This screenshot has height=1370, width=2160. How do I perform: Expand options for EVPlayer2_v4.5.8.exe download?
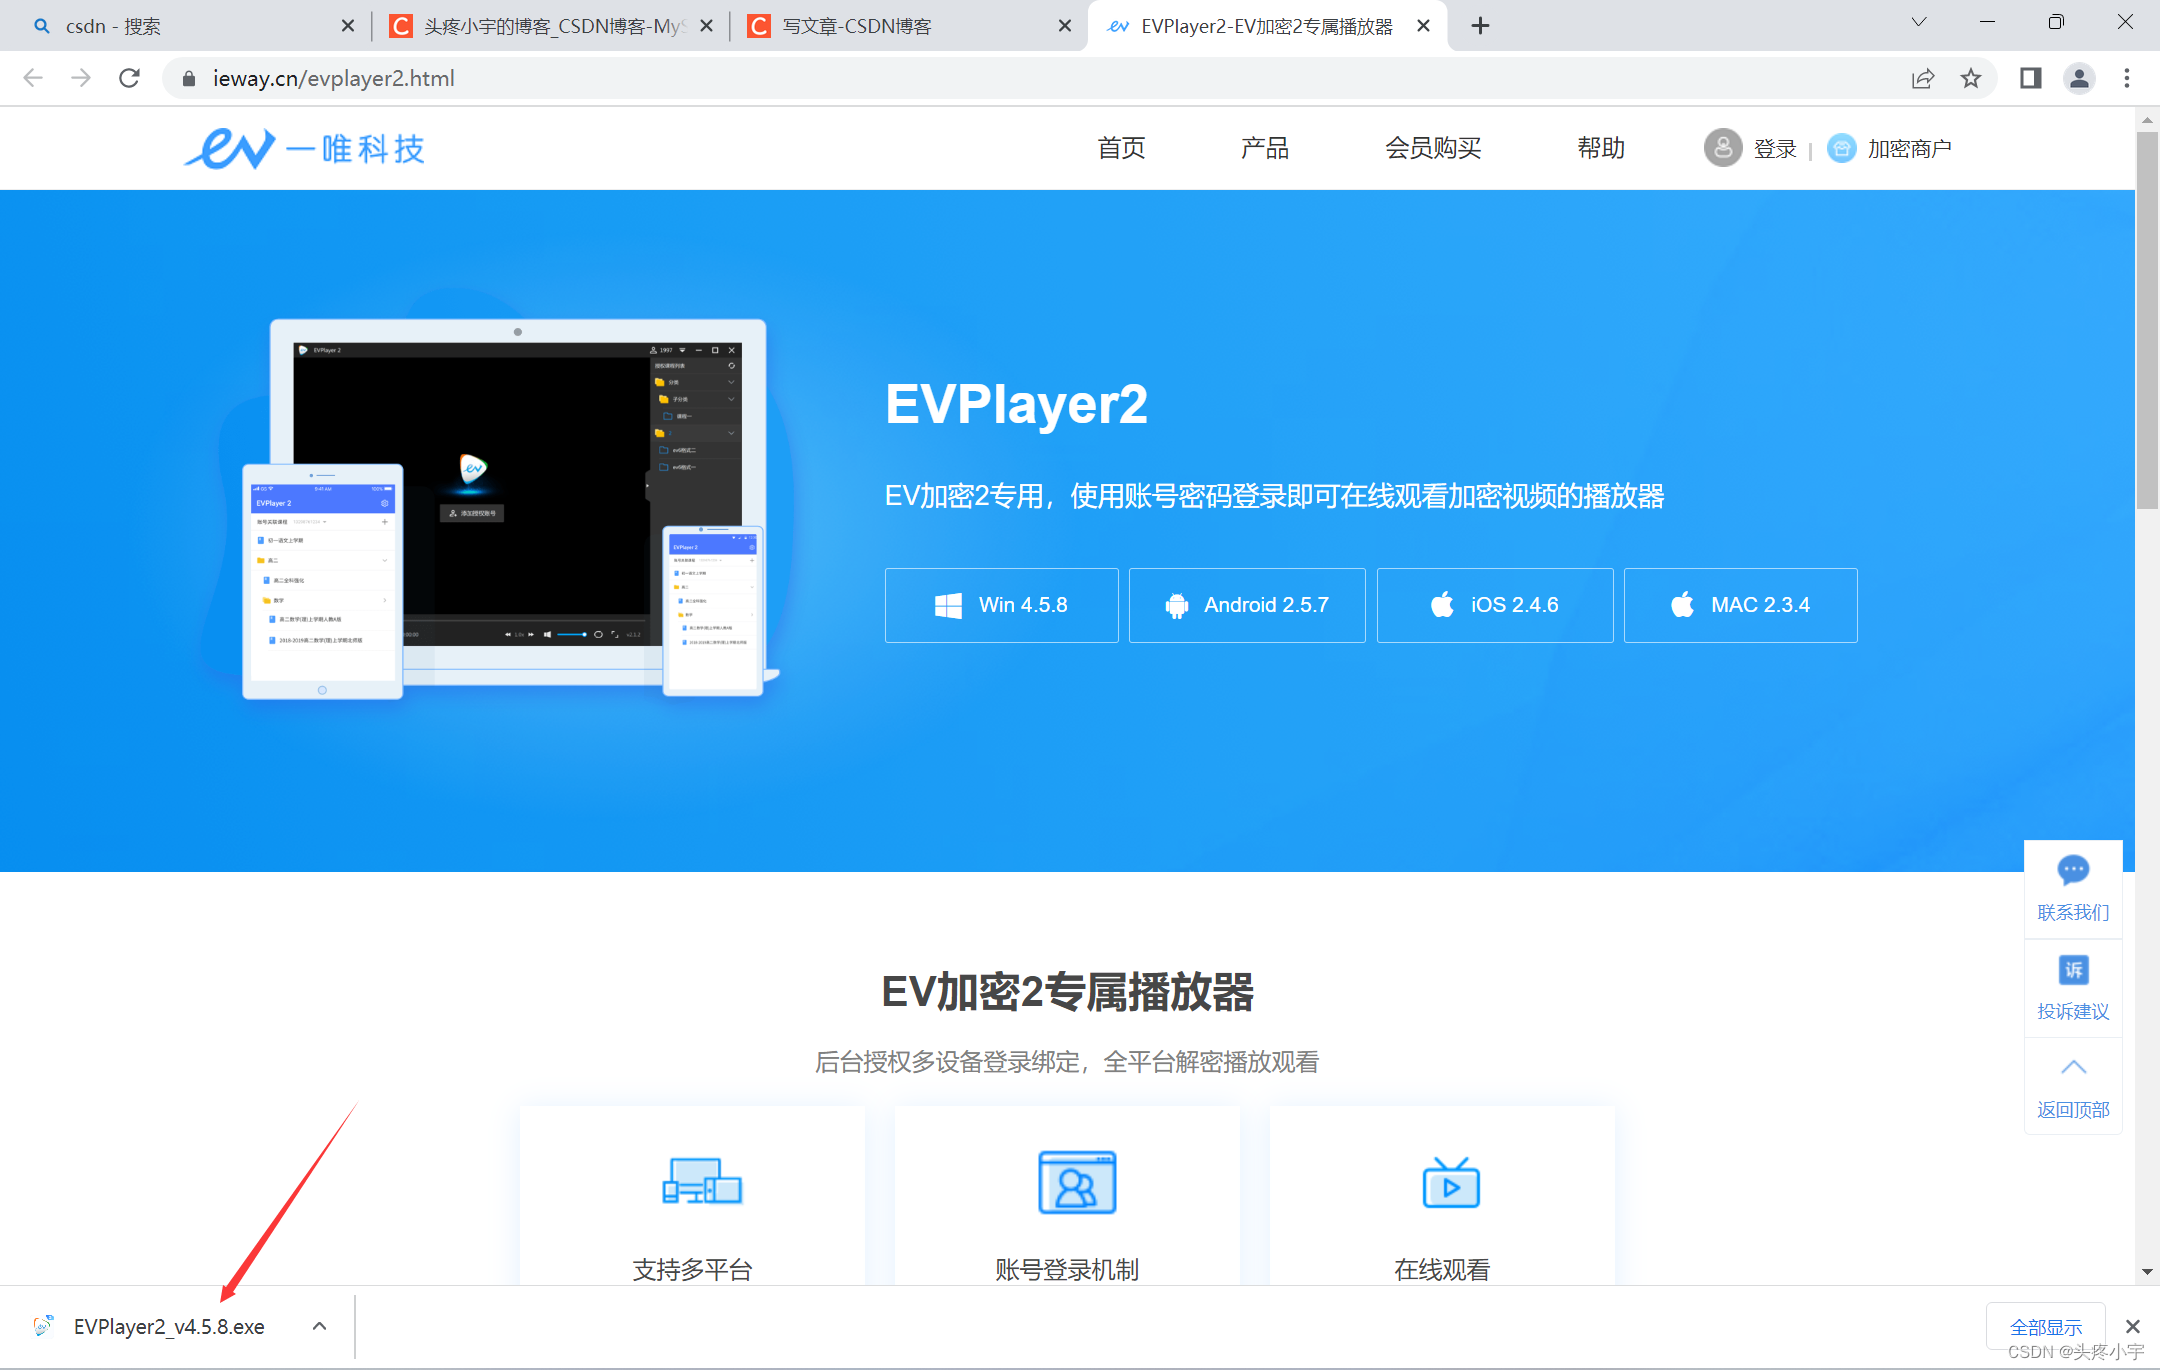319,1325
